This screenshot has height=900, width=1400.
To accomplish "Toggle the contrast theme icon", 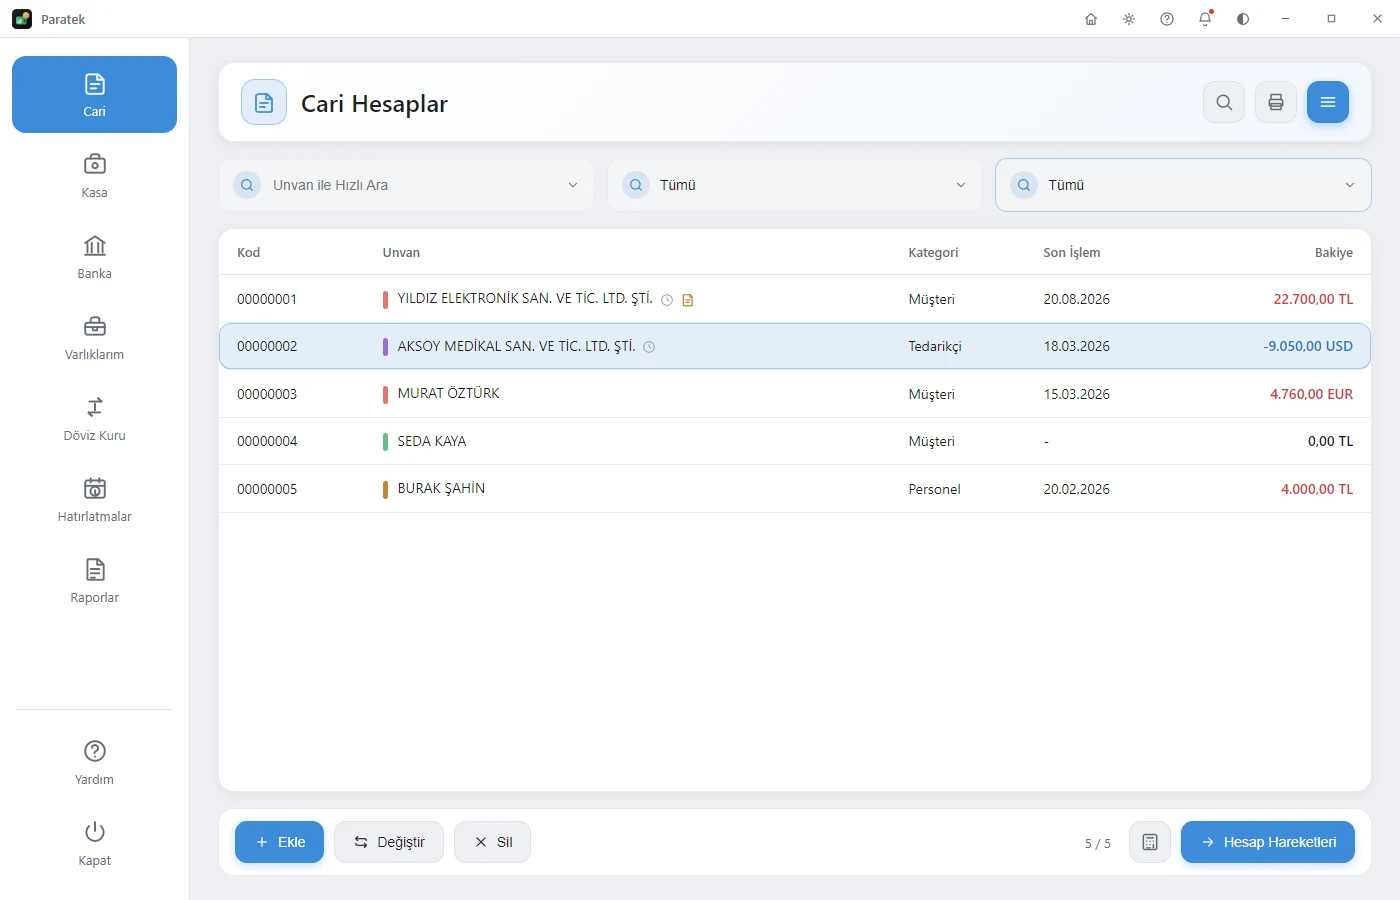I will [1243, 19].
